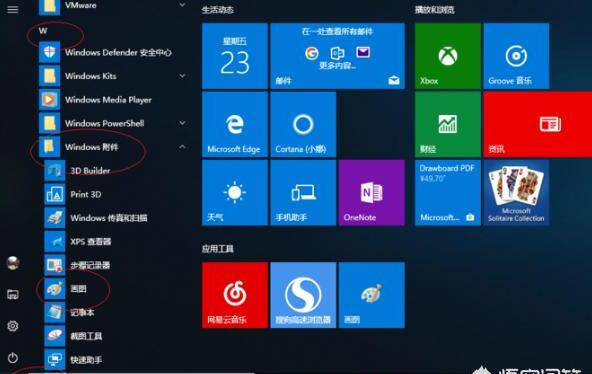Open Cortana (小娜) tile
592x374 pixels.
(303, 124)
